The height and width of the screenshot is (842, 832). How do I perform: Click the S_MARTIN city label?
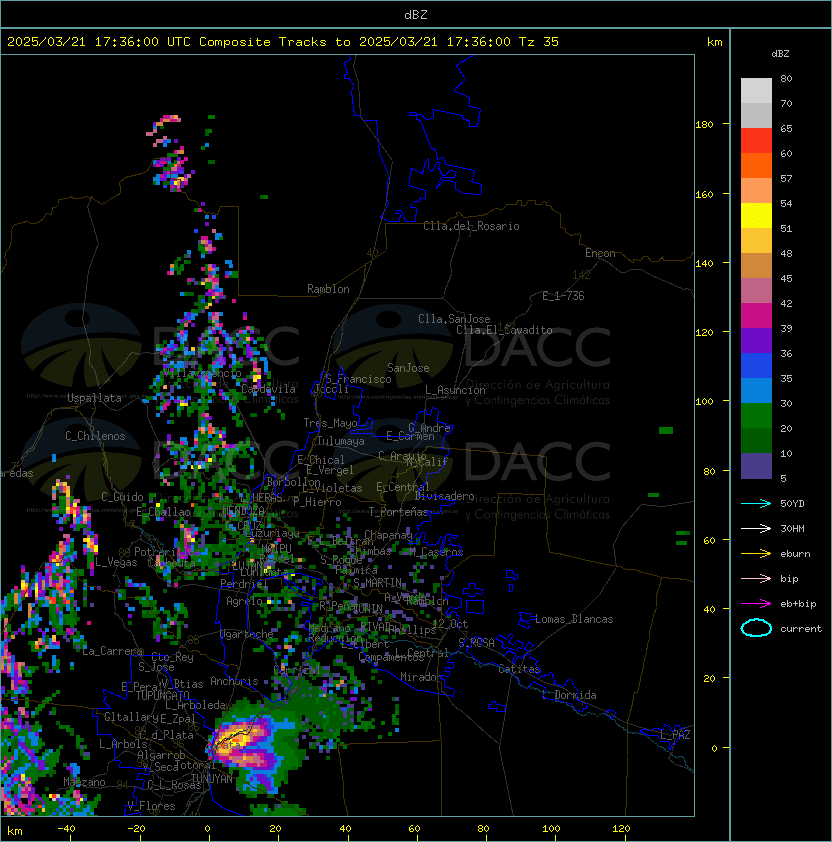tap(378, 583)
